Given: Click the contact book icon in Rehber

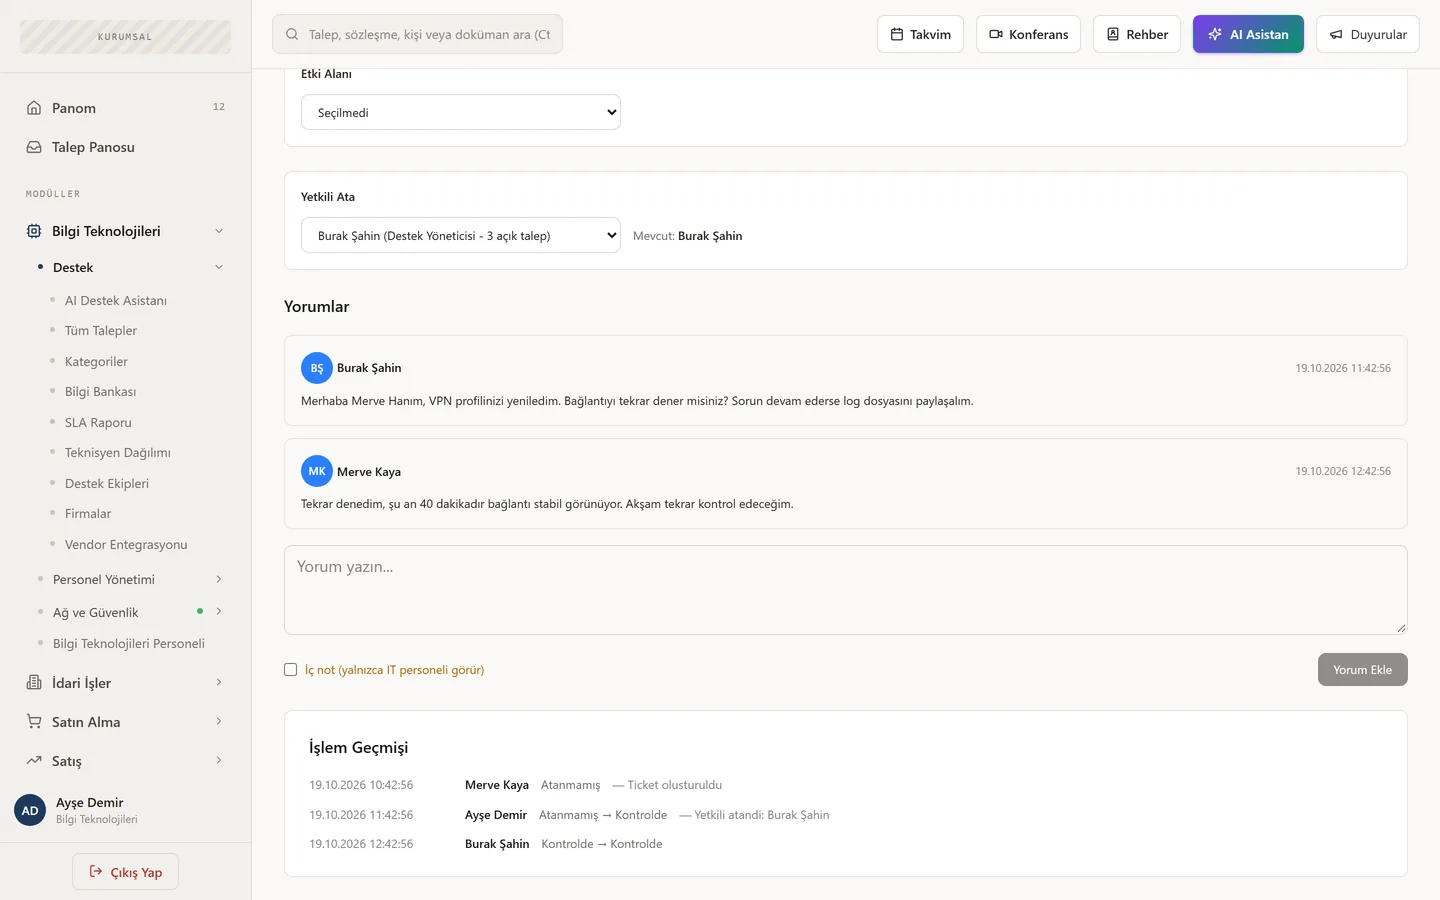Looking at the screenshot, I should pos(1113,34).
